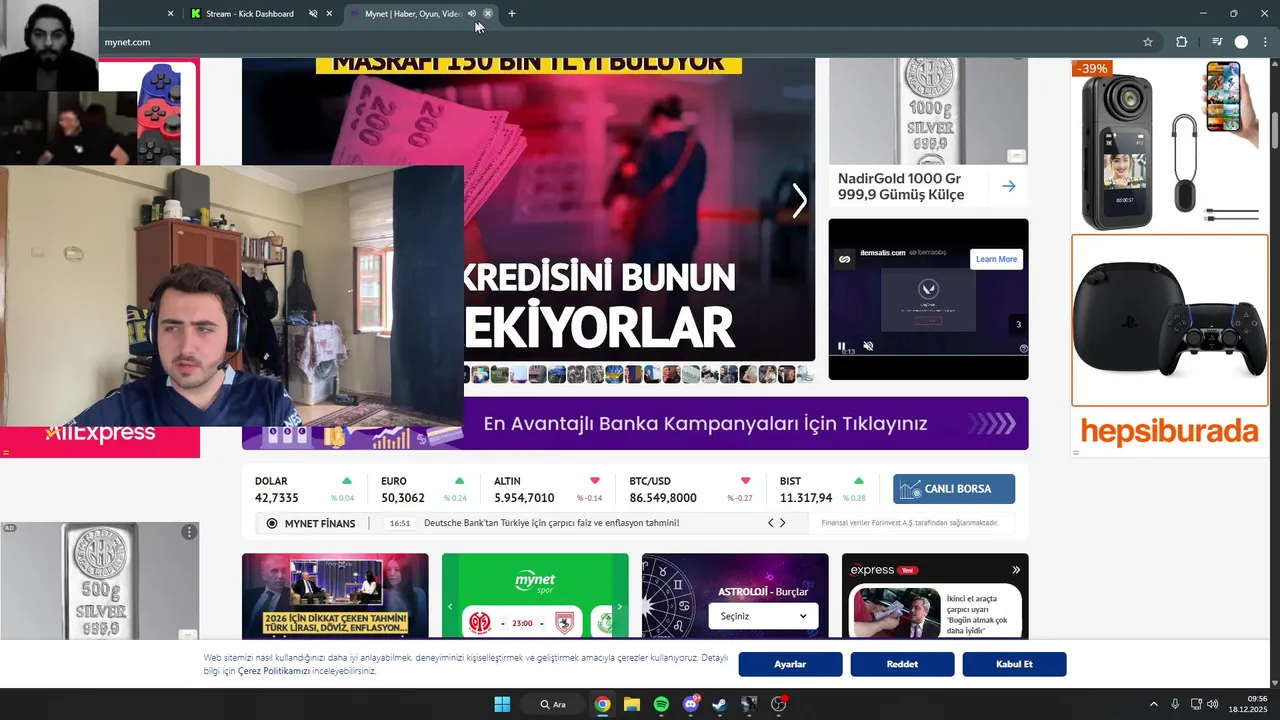This screenshot has width=1280, height=720.
Task: Open the İkinci el araçta news card
Action: [935, 612]
